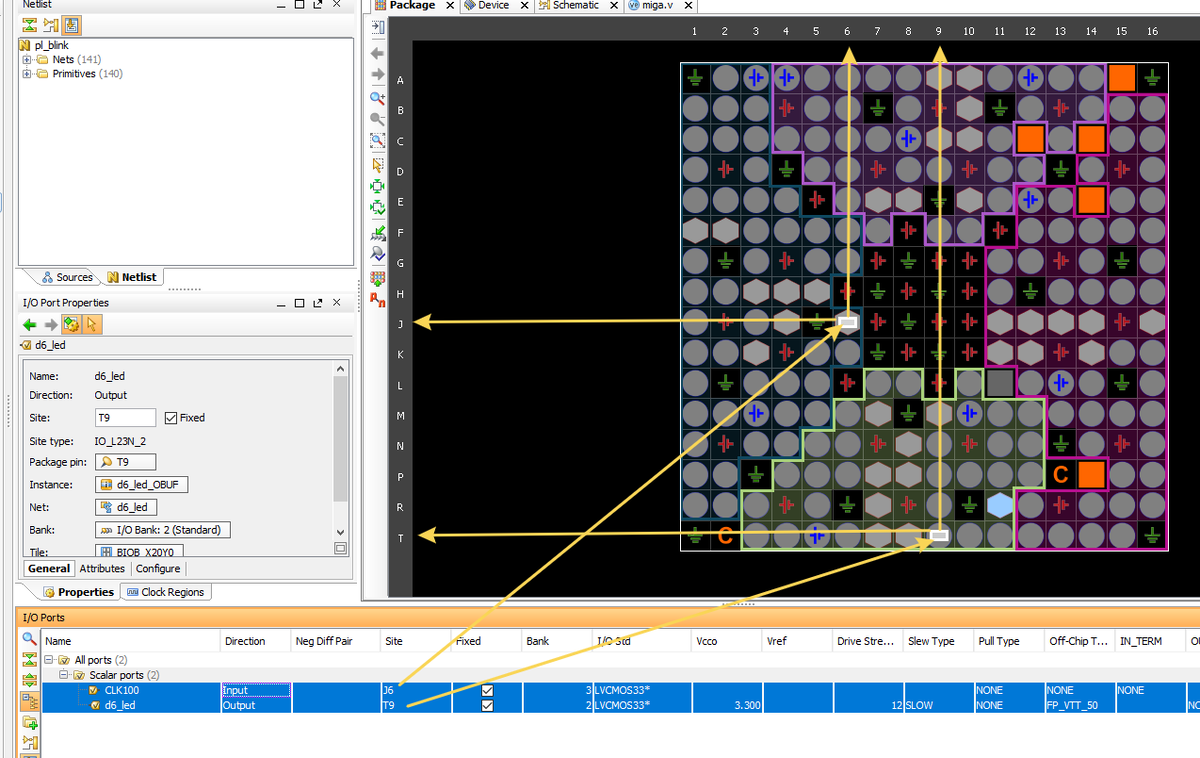Viewport: 1200px width, 758px height.
Task: Expand the Nets folder in Netlist tree
Action: pyautogui.click(x=27, y=60)
